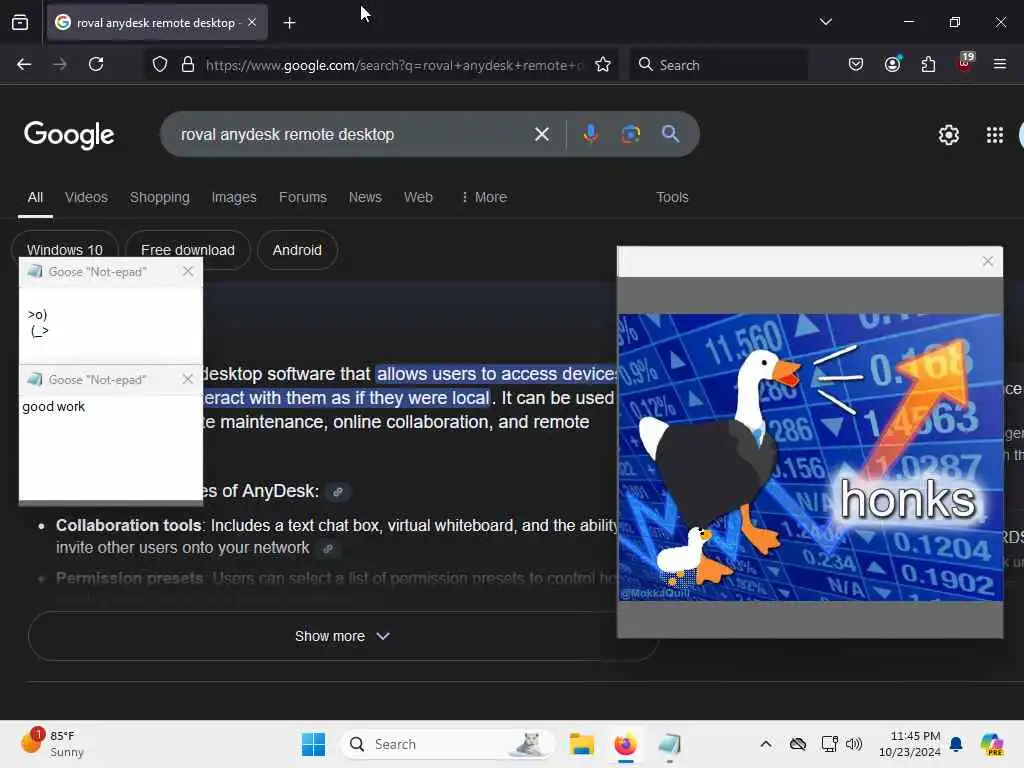Click the Firefox toolbar Search box

tap(718, 65)
